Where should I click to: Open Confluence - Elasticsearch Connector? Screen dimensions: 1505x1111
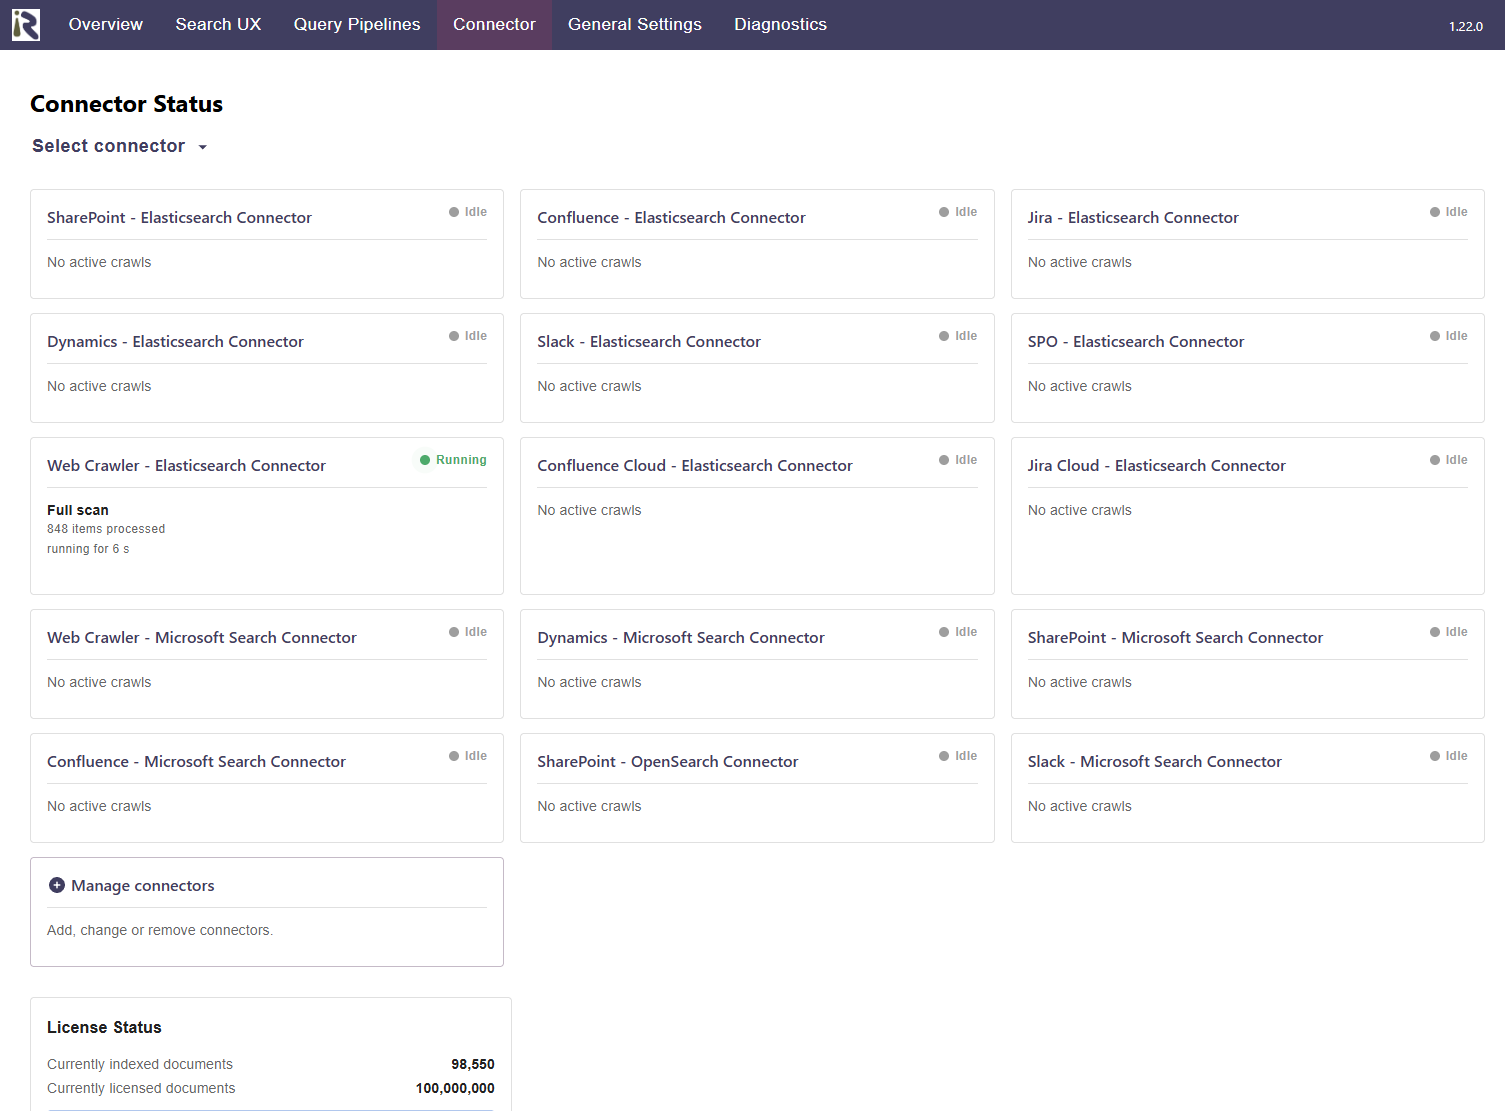pyautogui.click(x=671, y=218)
